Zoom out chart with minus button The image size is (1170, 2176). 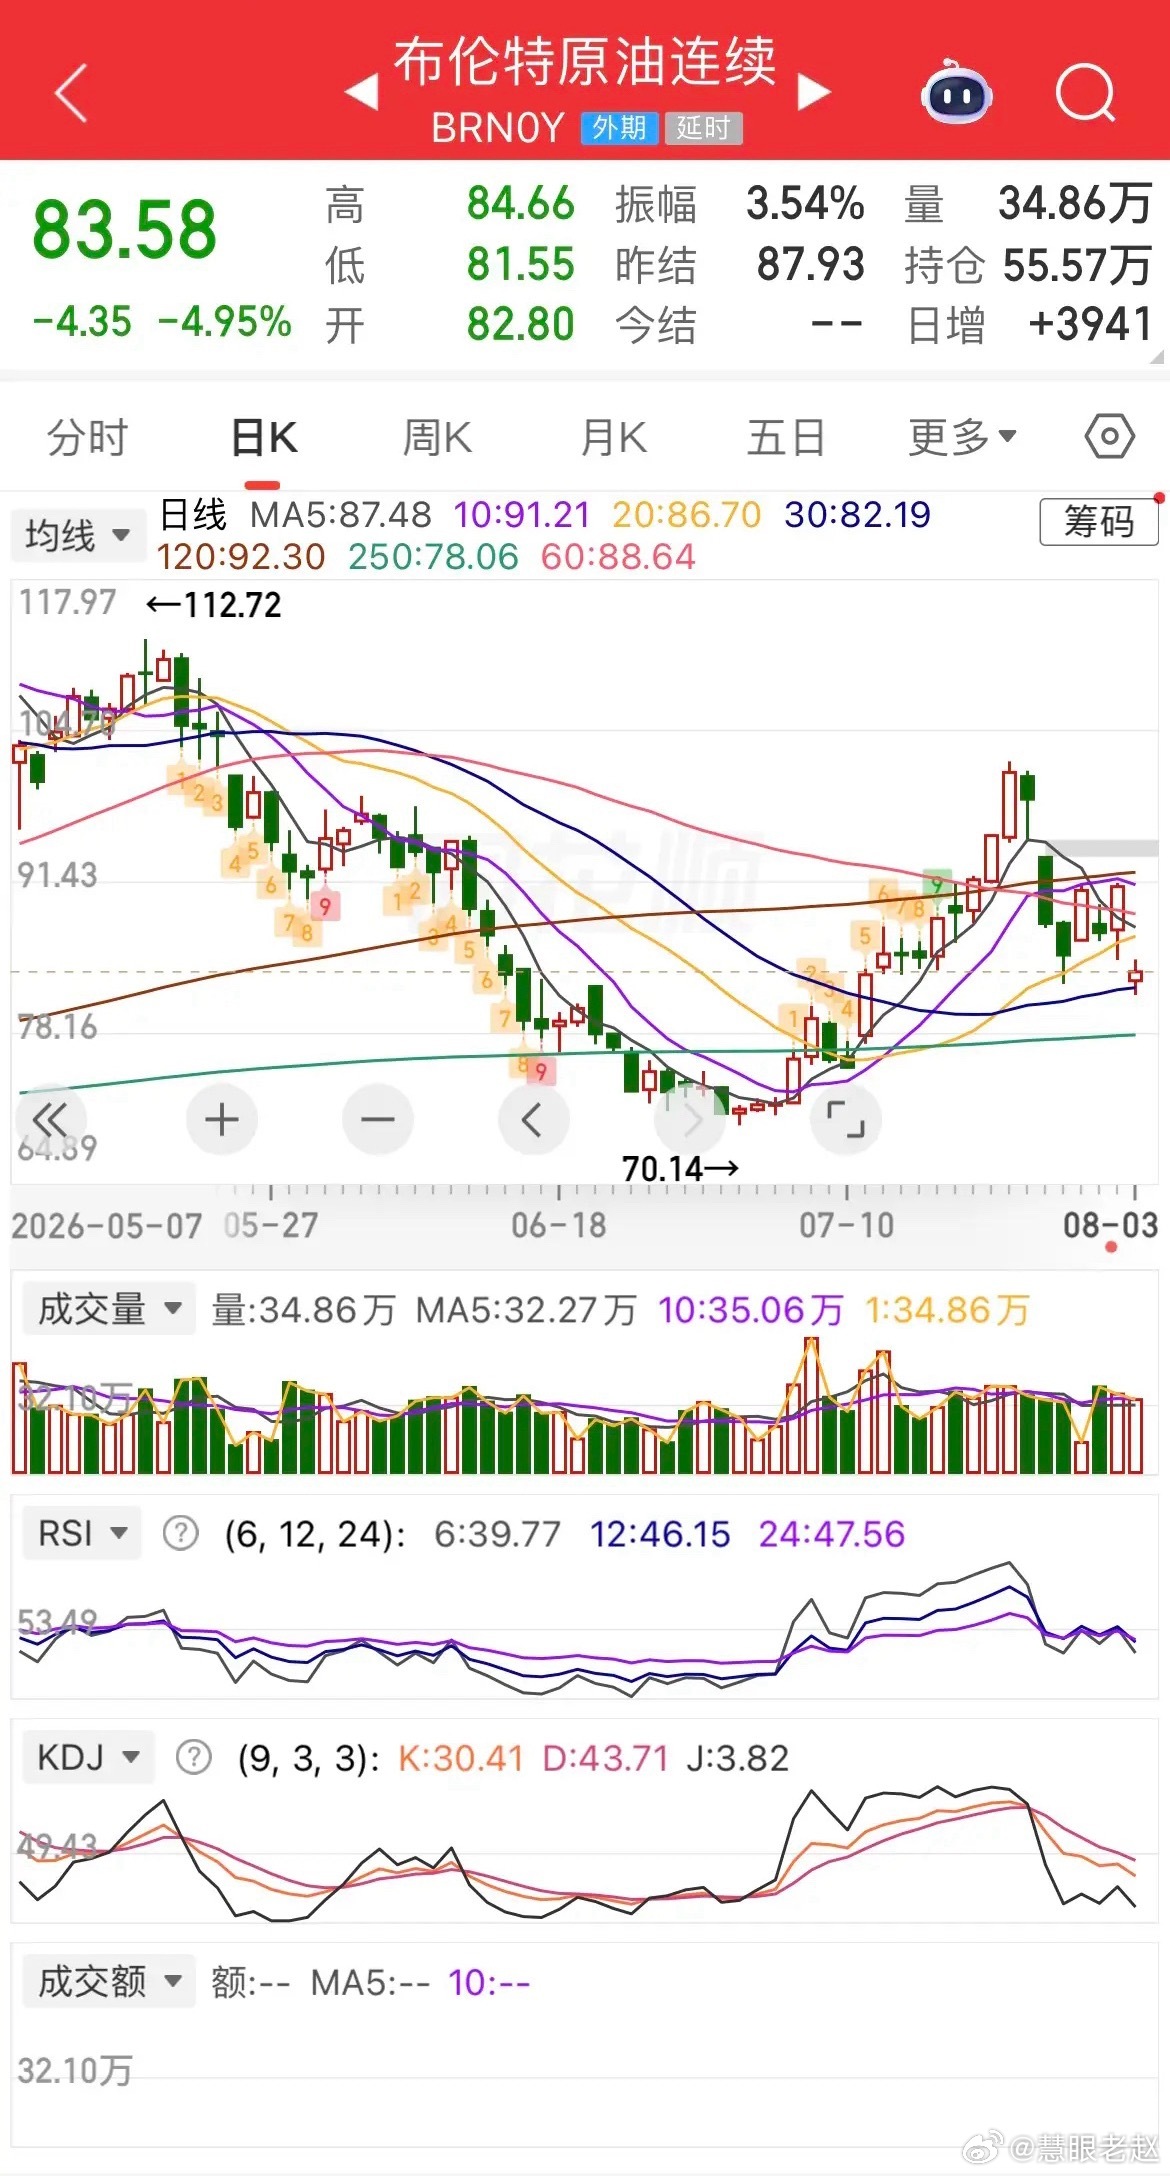pyautogui.click(x=377, y=1119)
